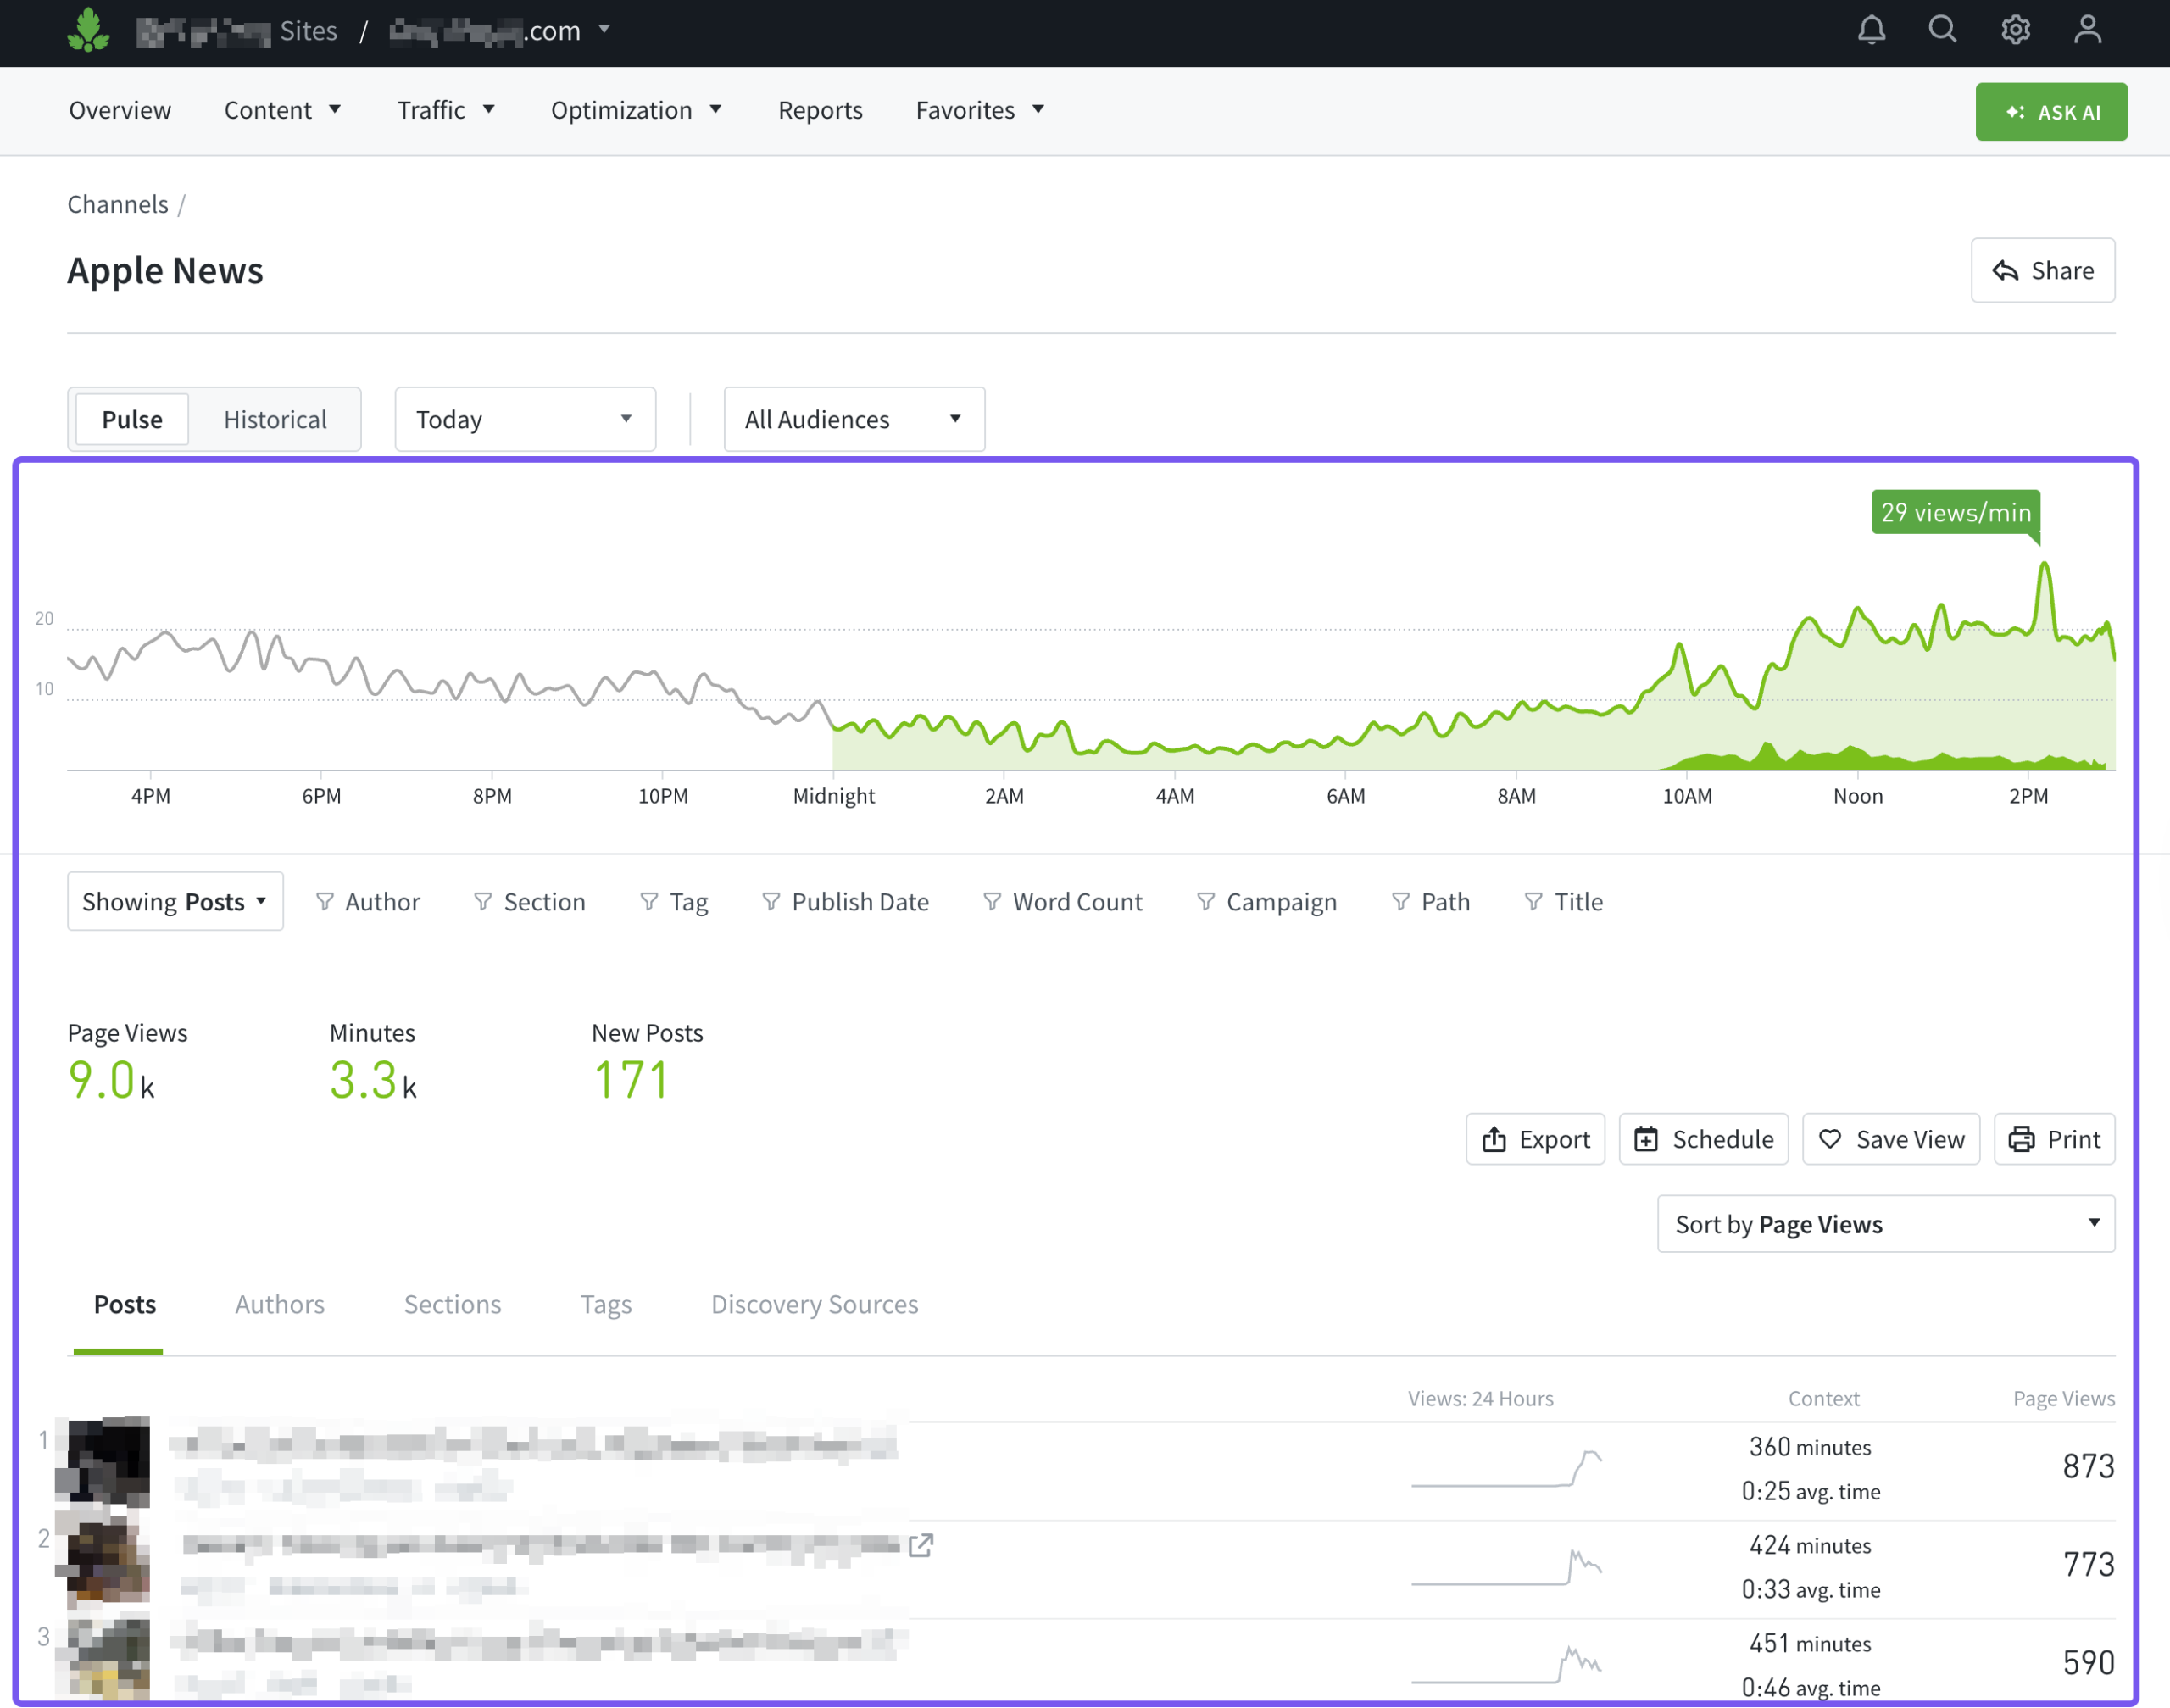
Task: Click the ASK AI button
Action: pos(2051,112)
